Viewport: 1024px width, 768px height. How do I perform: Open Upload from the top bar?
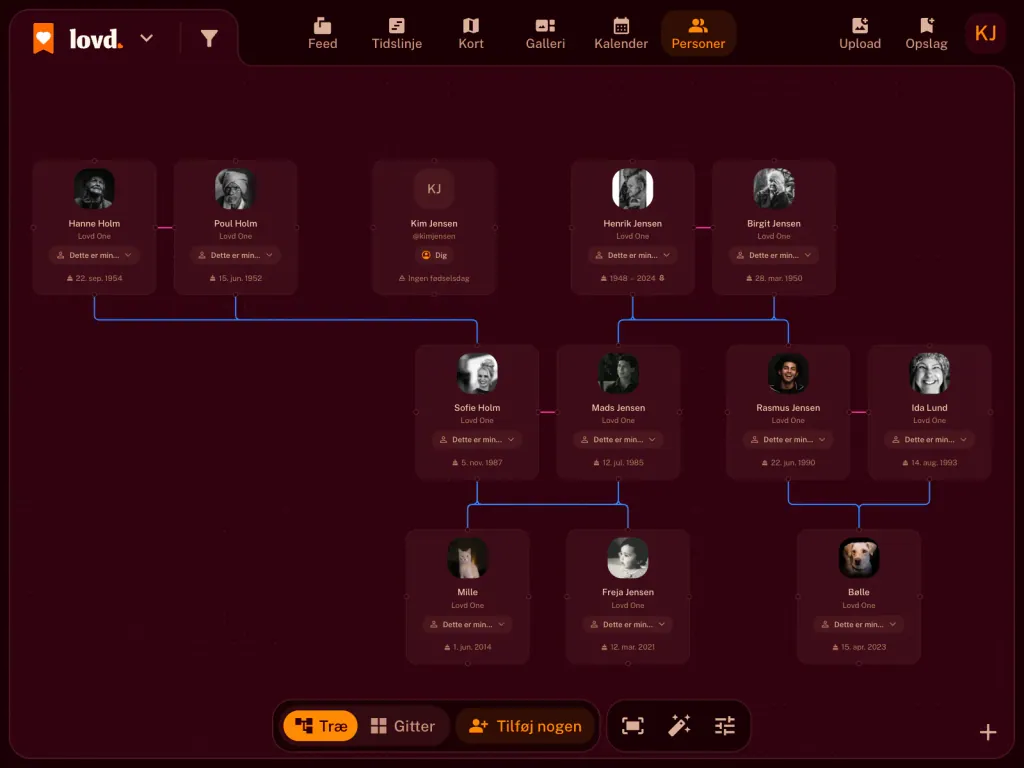(860, 34)
